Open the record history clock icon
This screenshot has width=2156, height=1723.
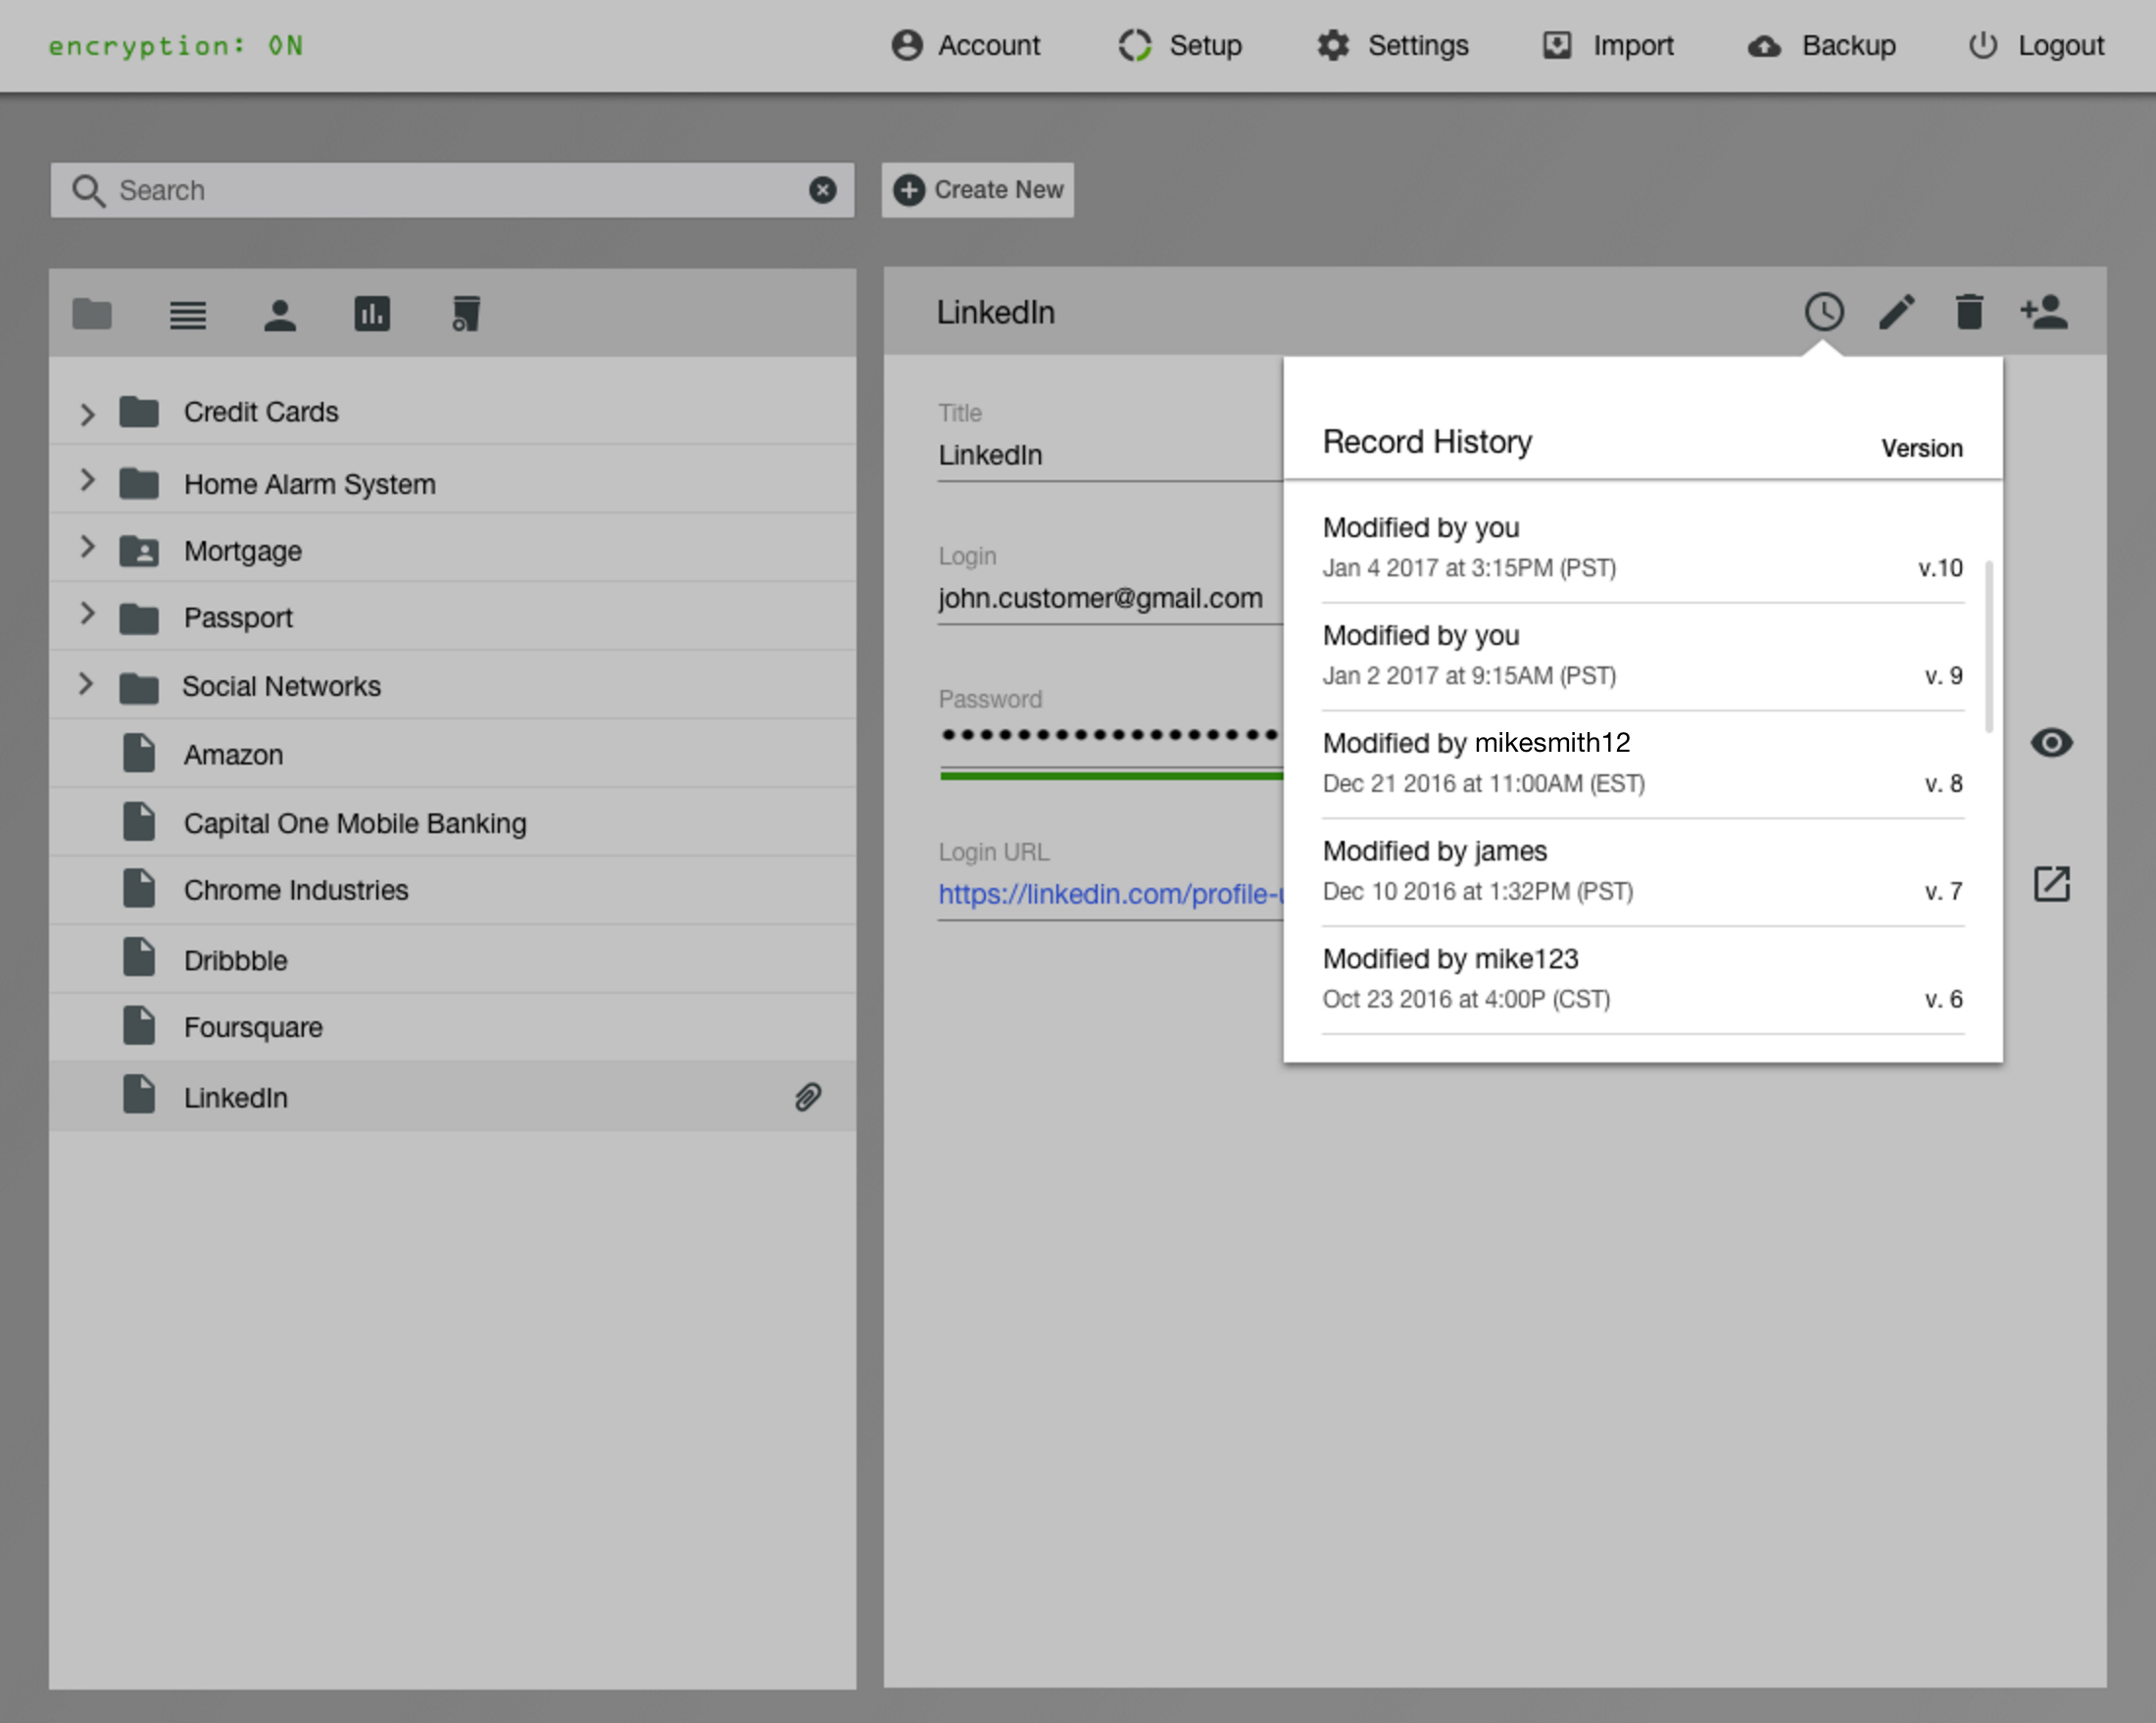point(1823,312)
